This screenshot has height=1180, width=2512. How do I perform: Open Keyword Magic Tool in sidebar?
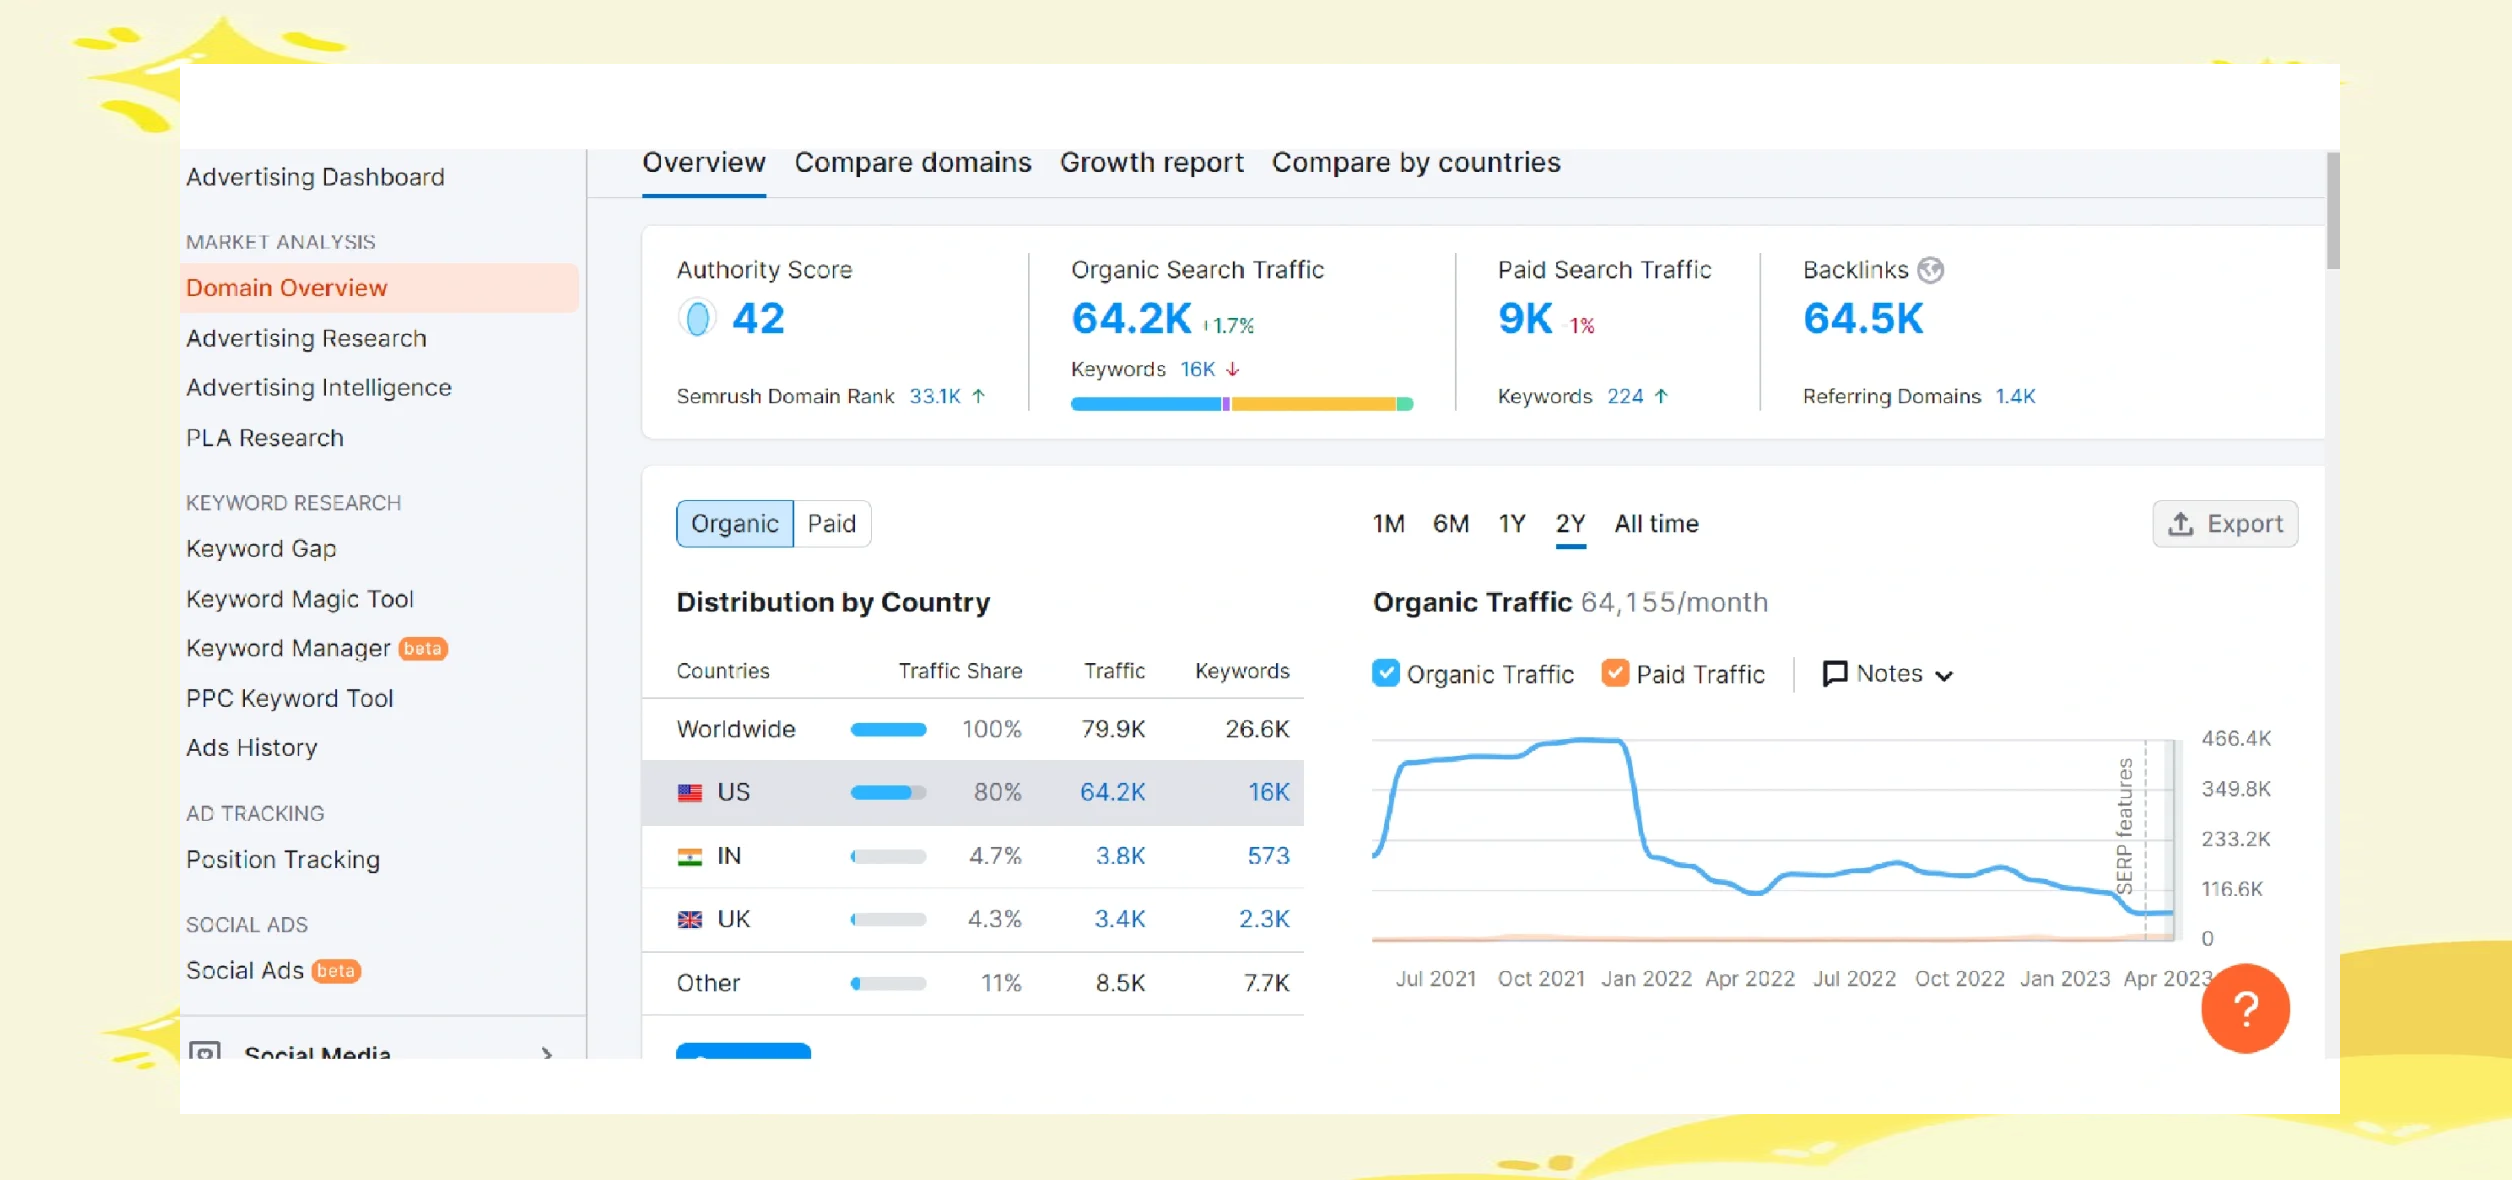point(300,599)
